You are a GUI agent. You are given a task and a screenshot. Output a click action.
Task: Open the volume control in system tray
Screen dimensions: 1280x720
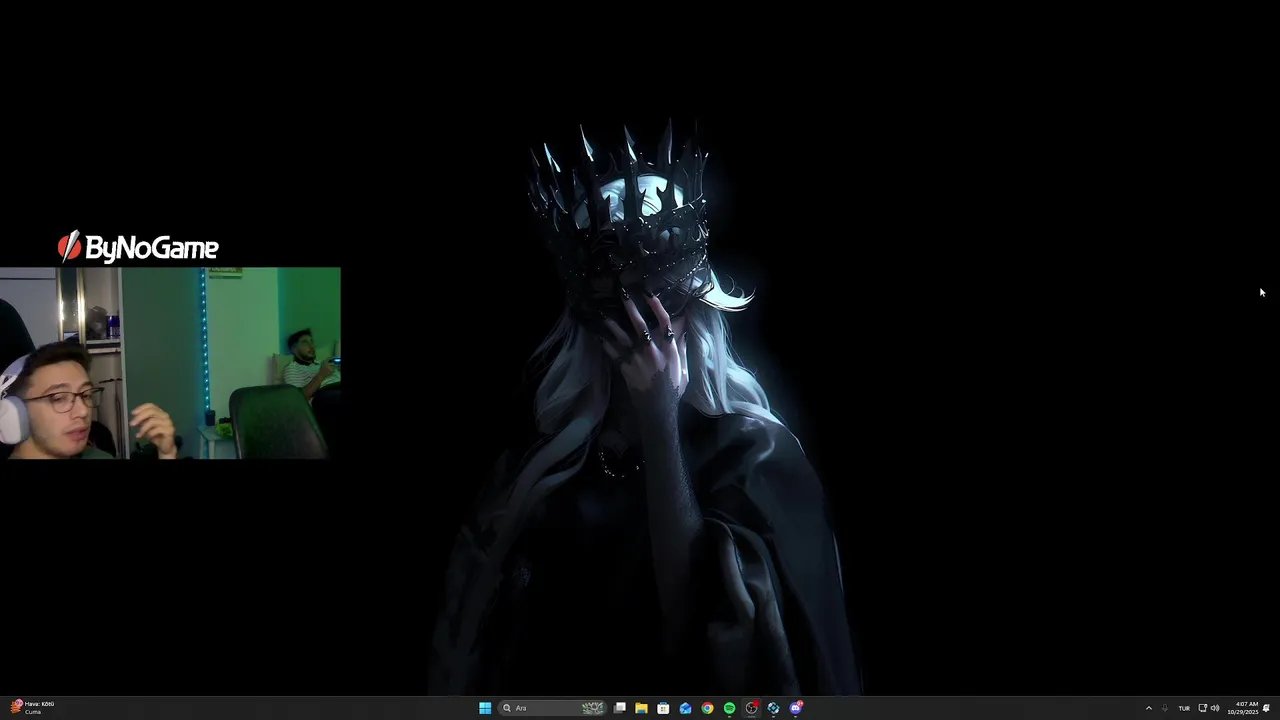point(1215,708)
